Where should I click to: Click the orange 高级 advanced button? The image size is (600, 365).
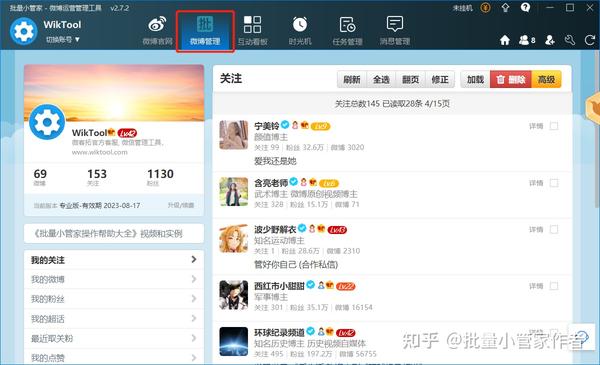pos(546,79)
